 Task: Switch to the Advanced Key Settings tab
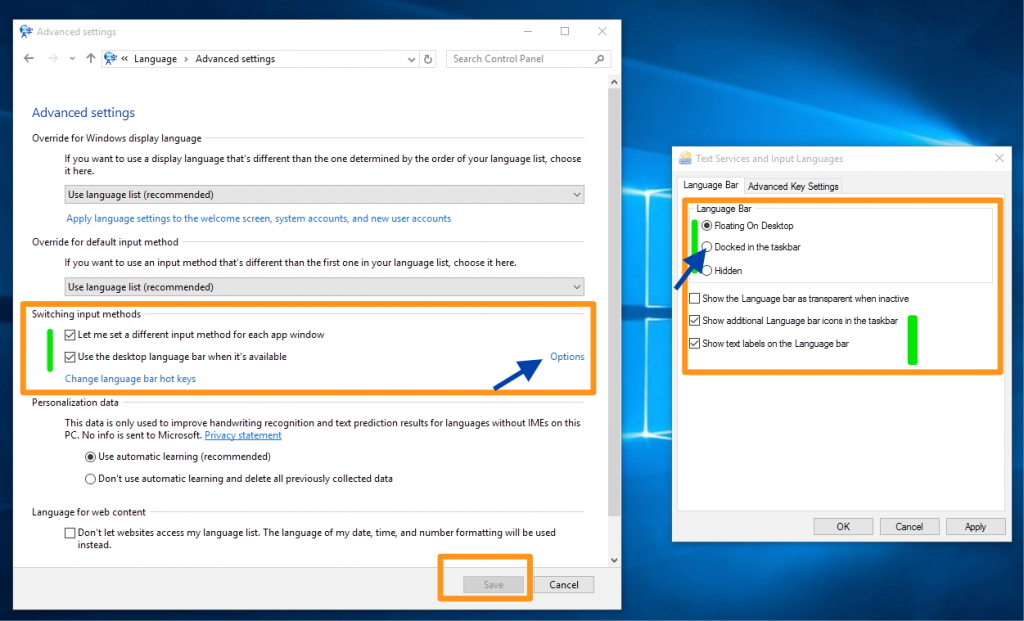(793, 186)
